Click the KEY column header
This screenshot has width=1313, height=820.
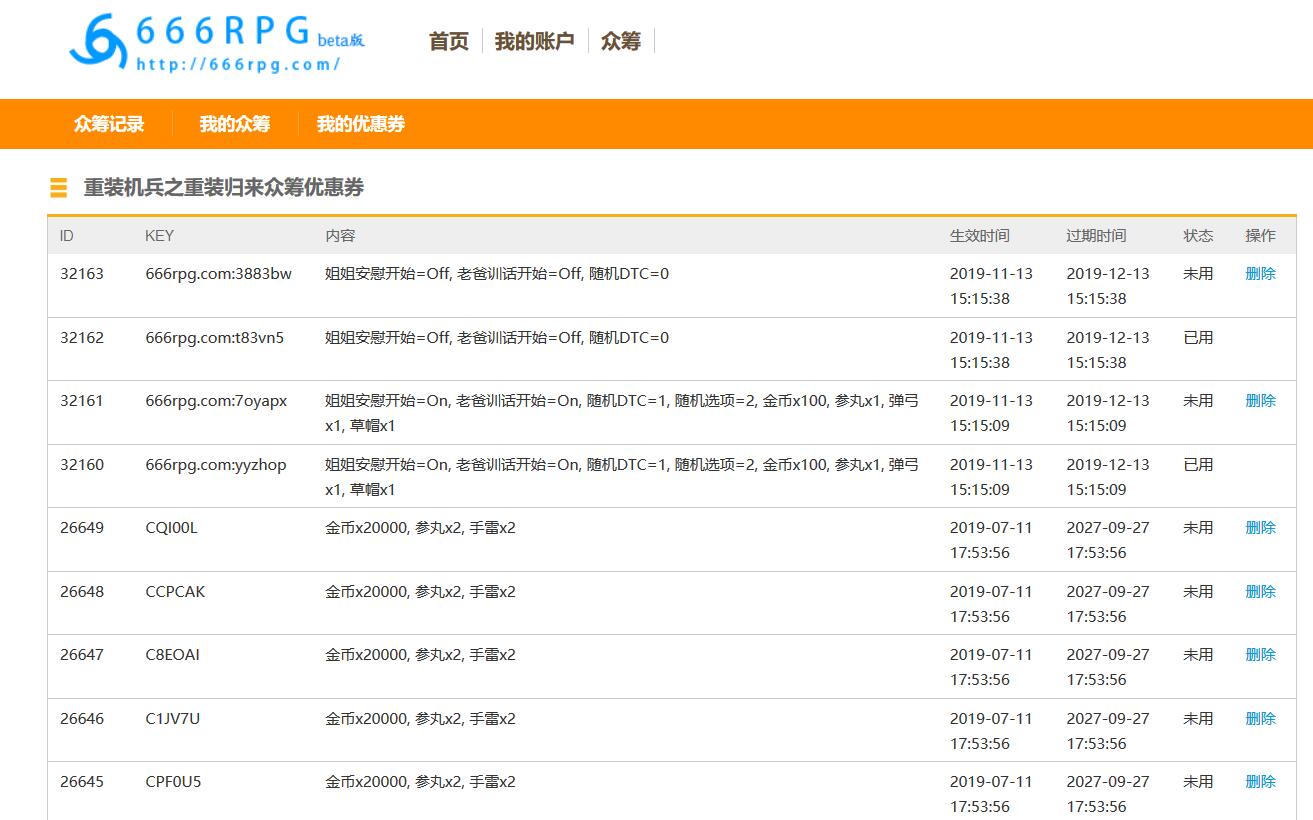click(x=159, y=236)
